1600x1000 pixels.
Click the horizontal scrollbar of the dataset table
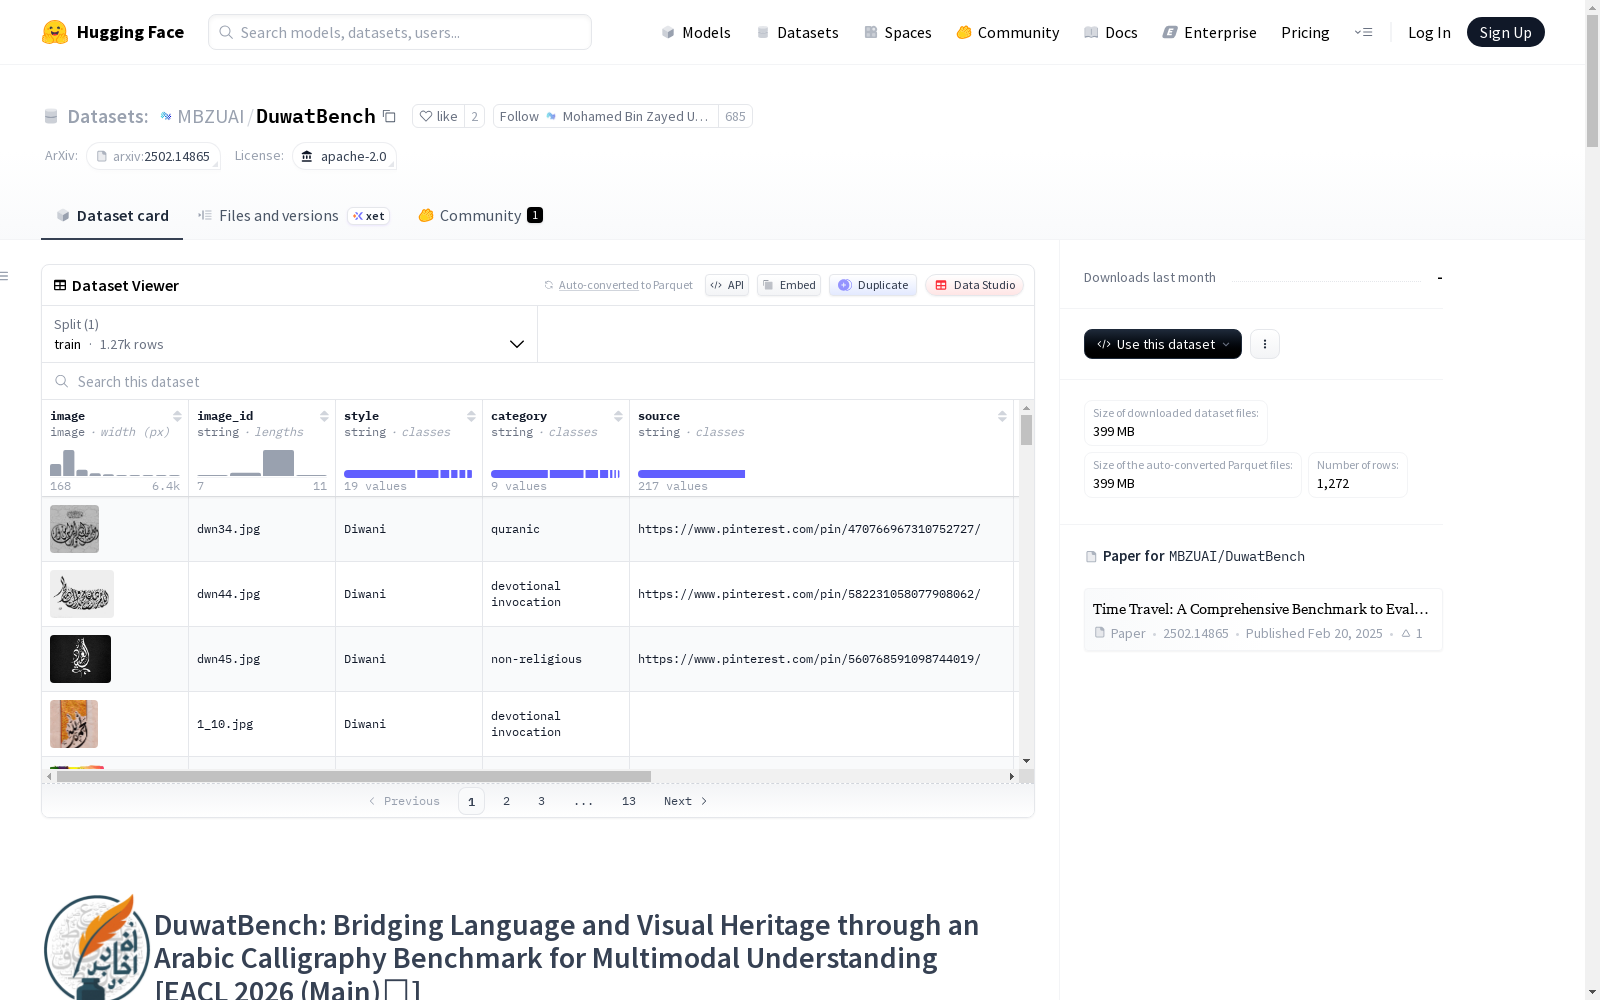tap(354, 776)
